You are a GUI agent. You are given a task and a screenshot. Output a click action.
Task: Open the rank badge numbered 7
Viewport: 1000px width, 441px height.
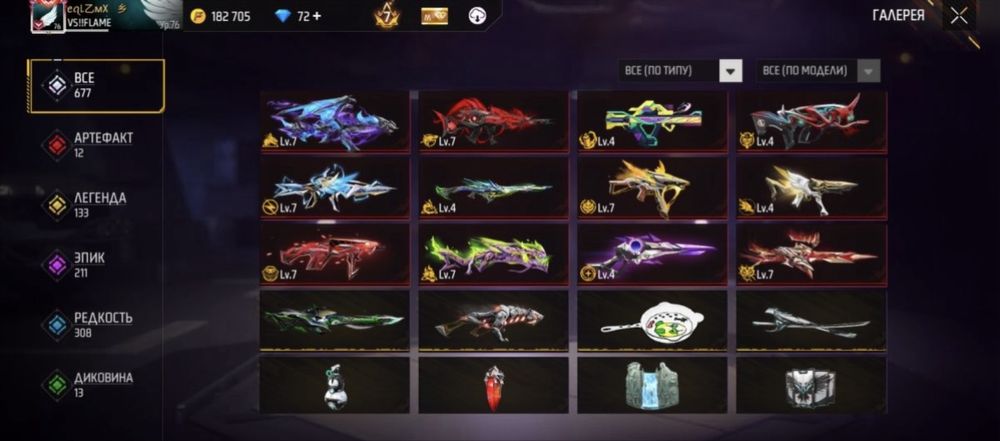386,16
